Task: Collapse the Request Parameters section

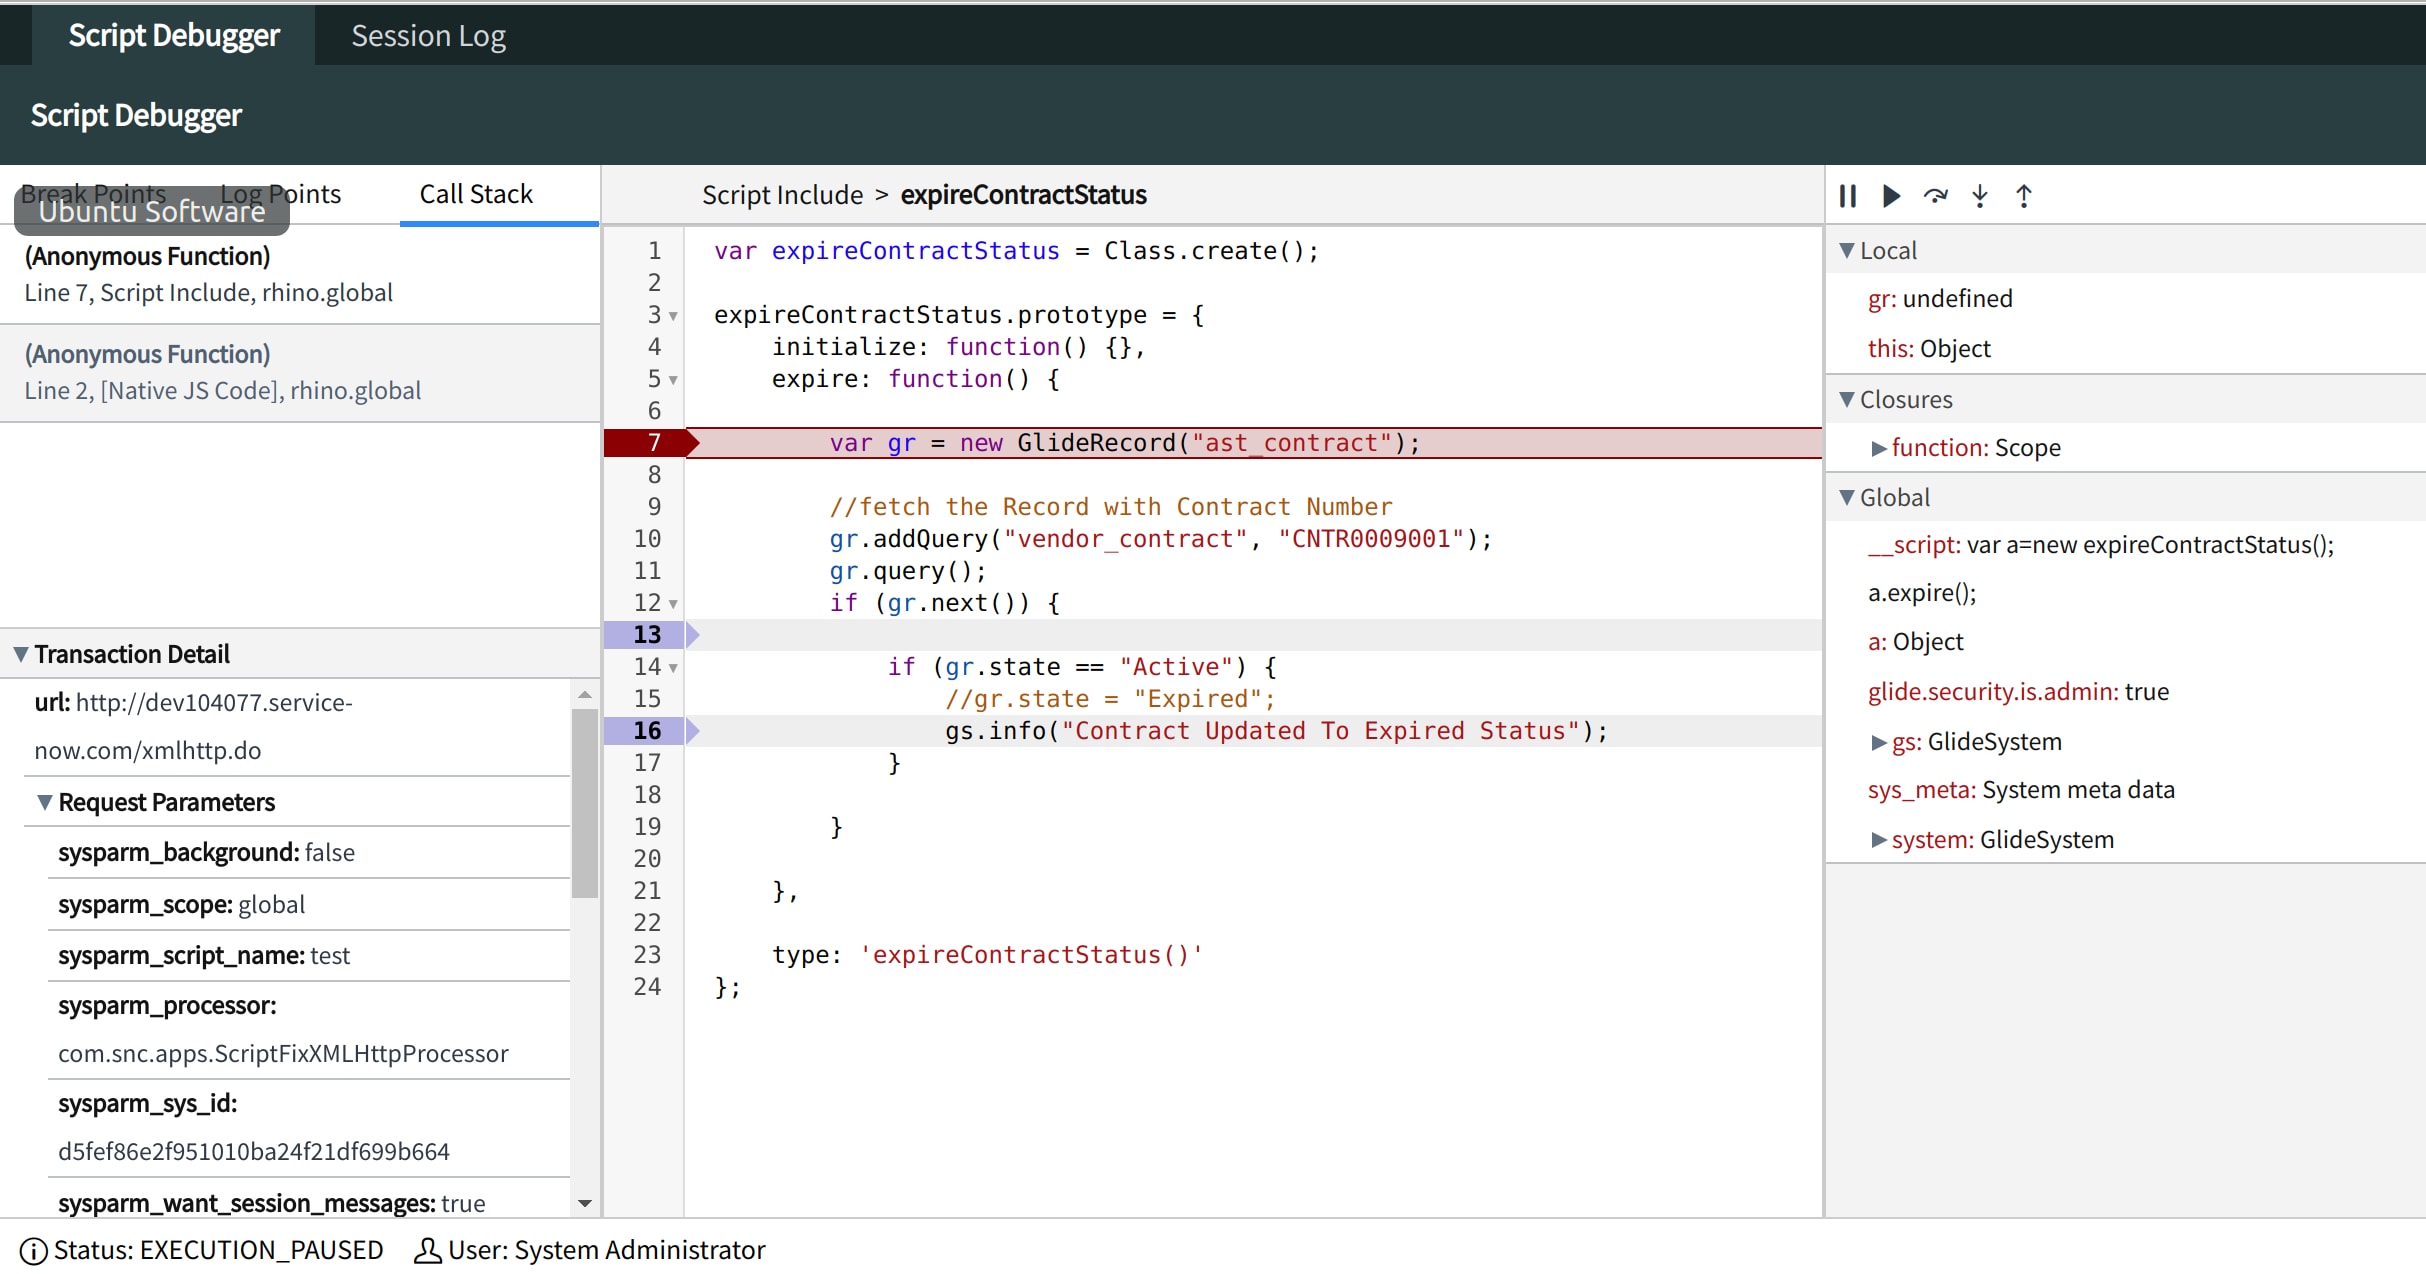Action: 43,801
